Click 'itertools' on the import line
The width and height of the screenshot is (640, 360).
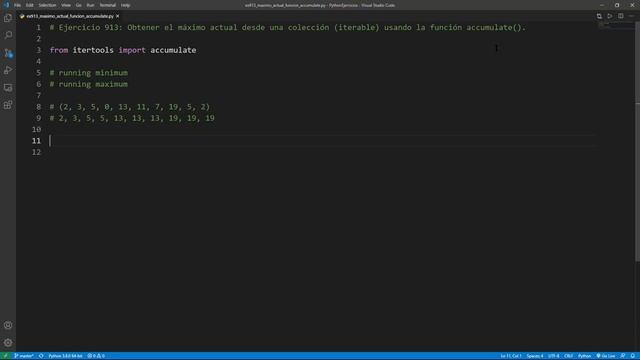93,50
